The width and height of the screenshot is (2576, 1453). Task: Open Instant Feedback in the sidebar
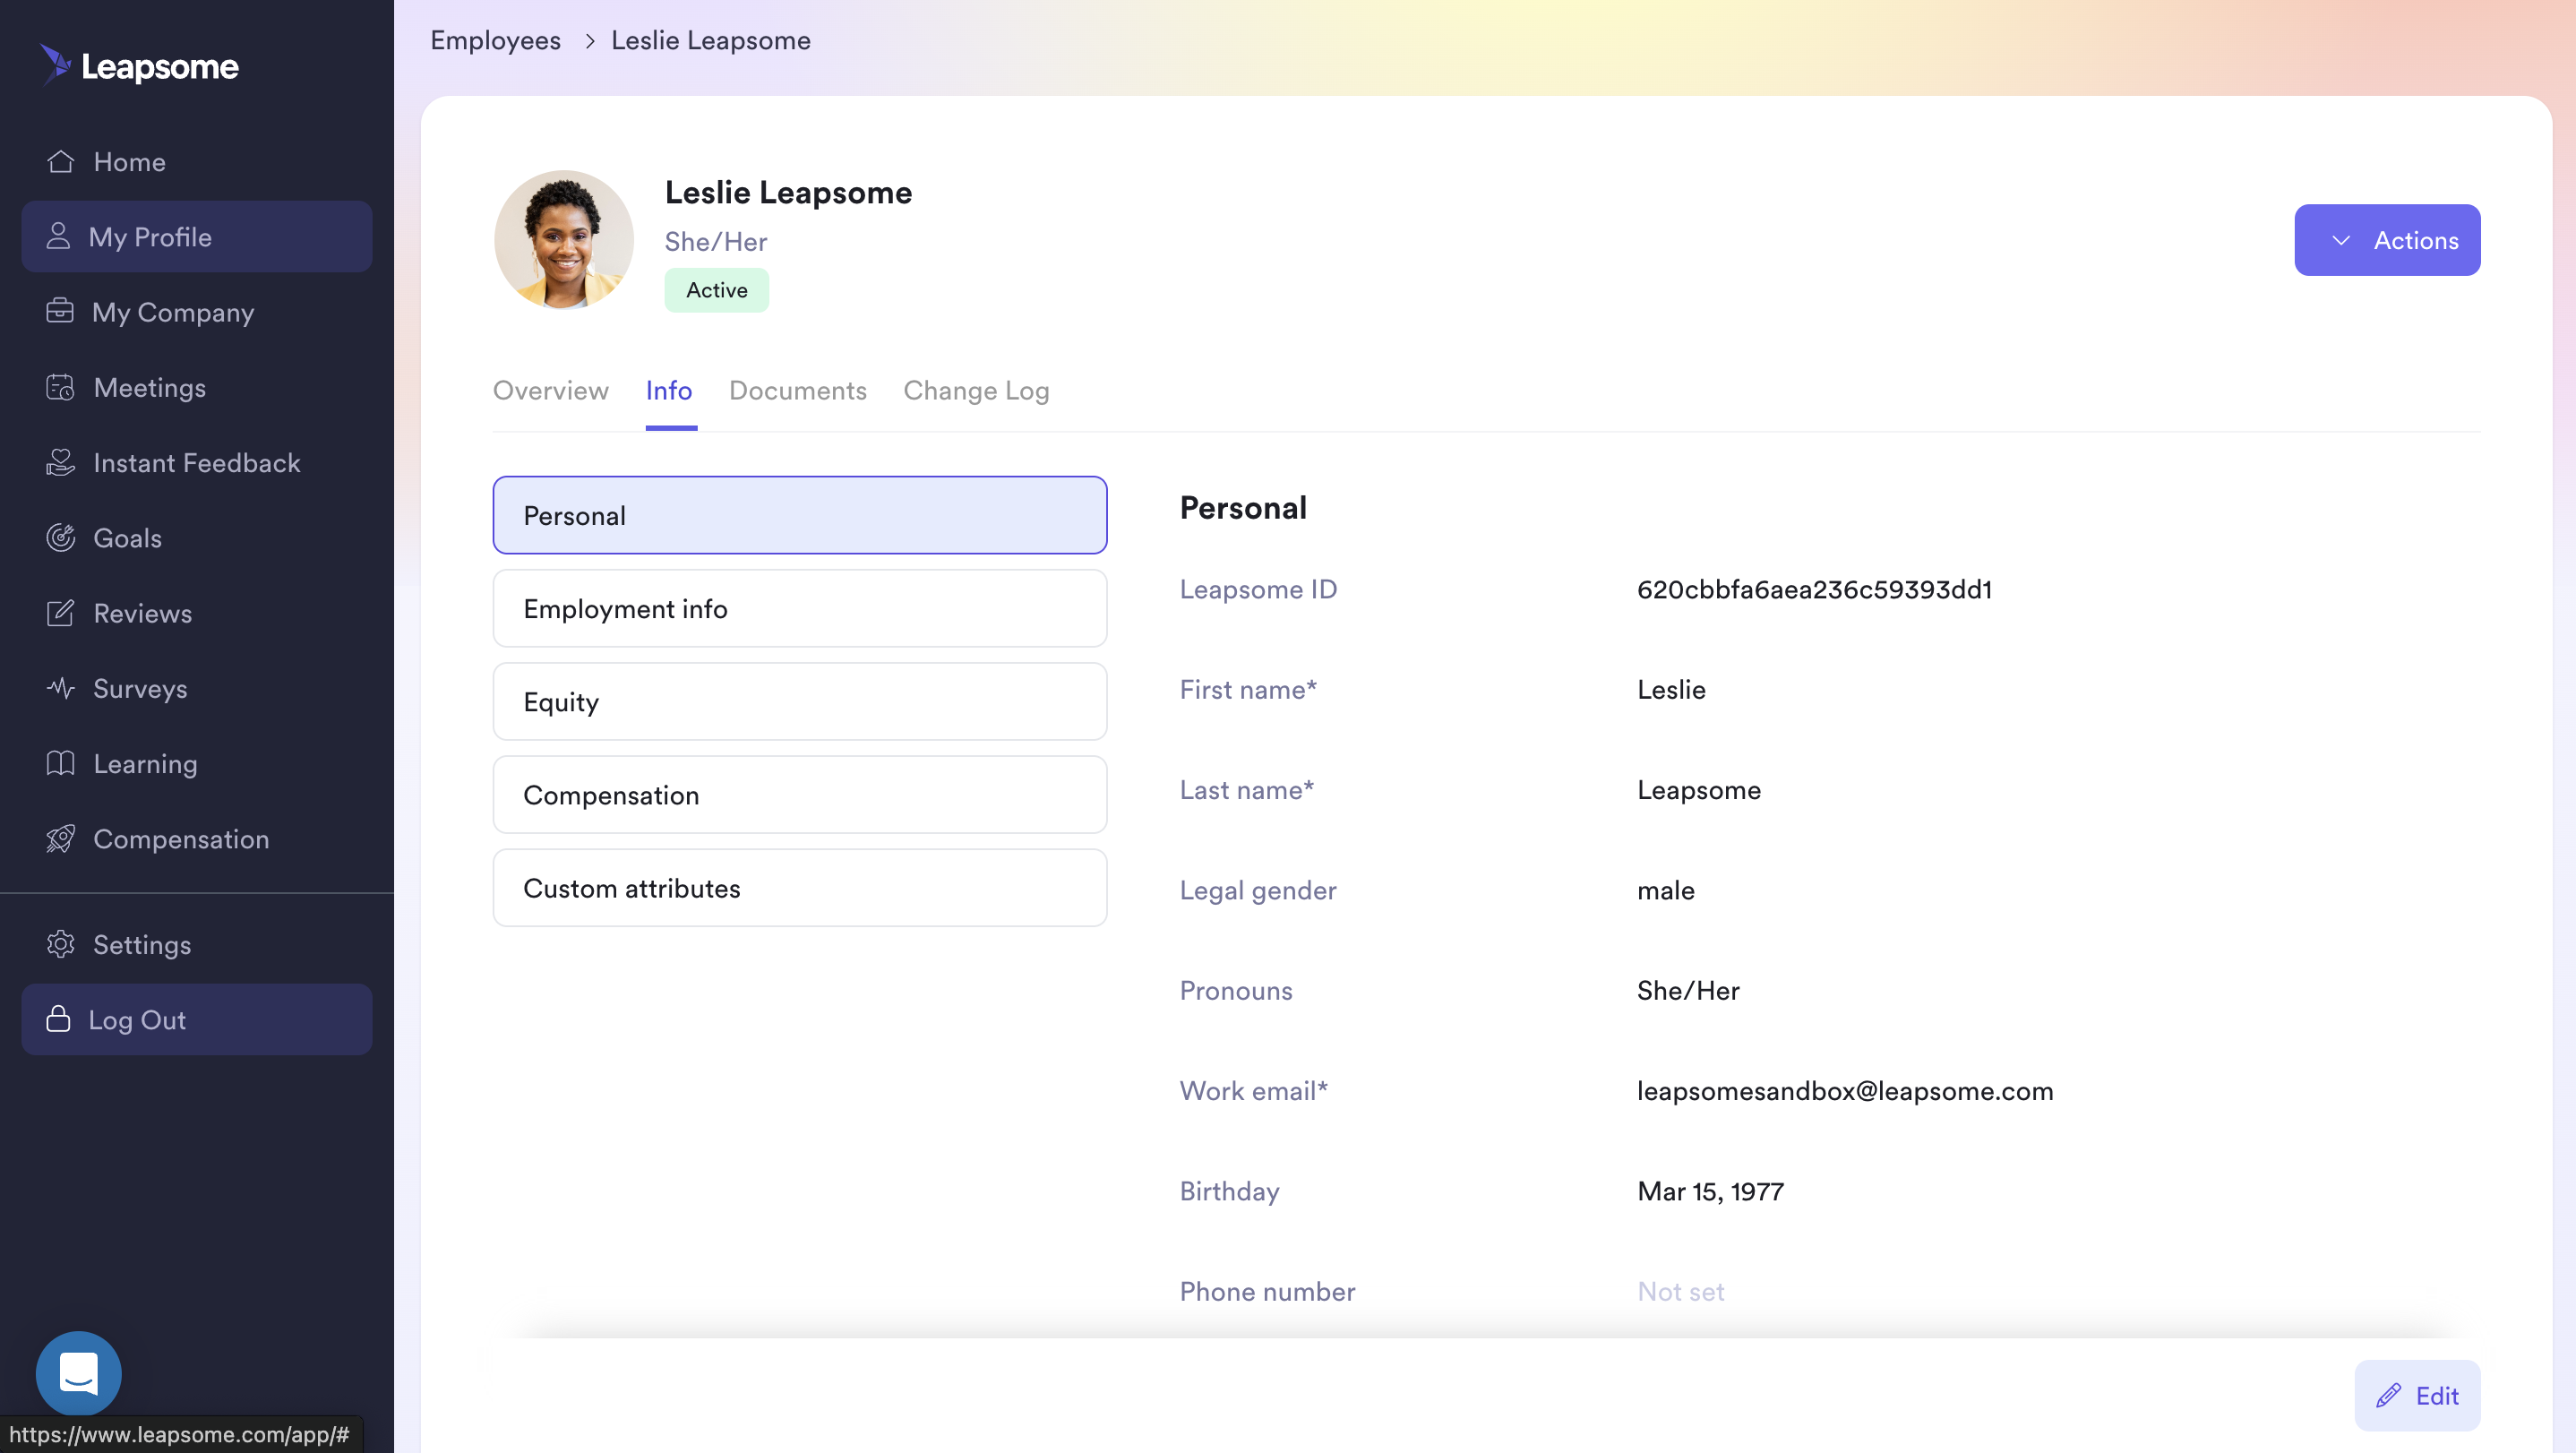(197, 462)
